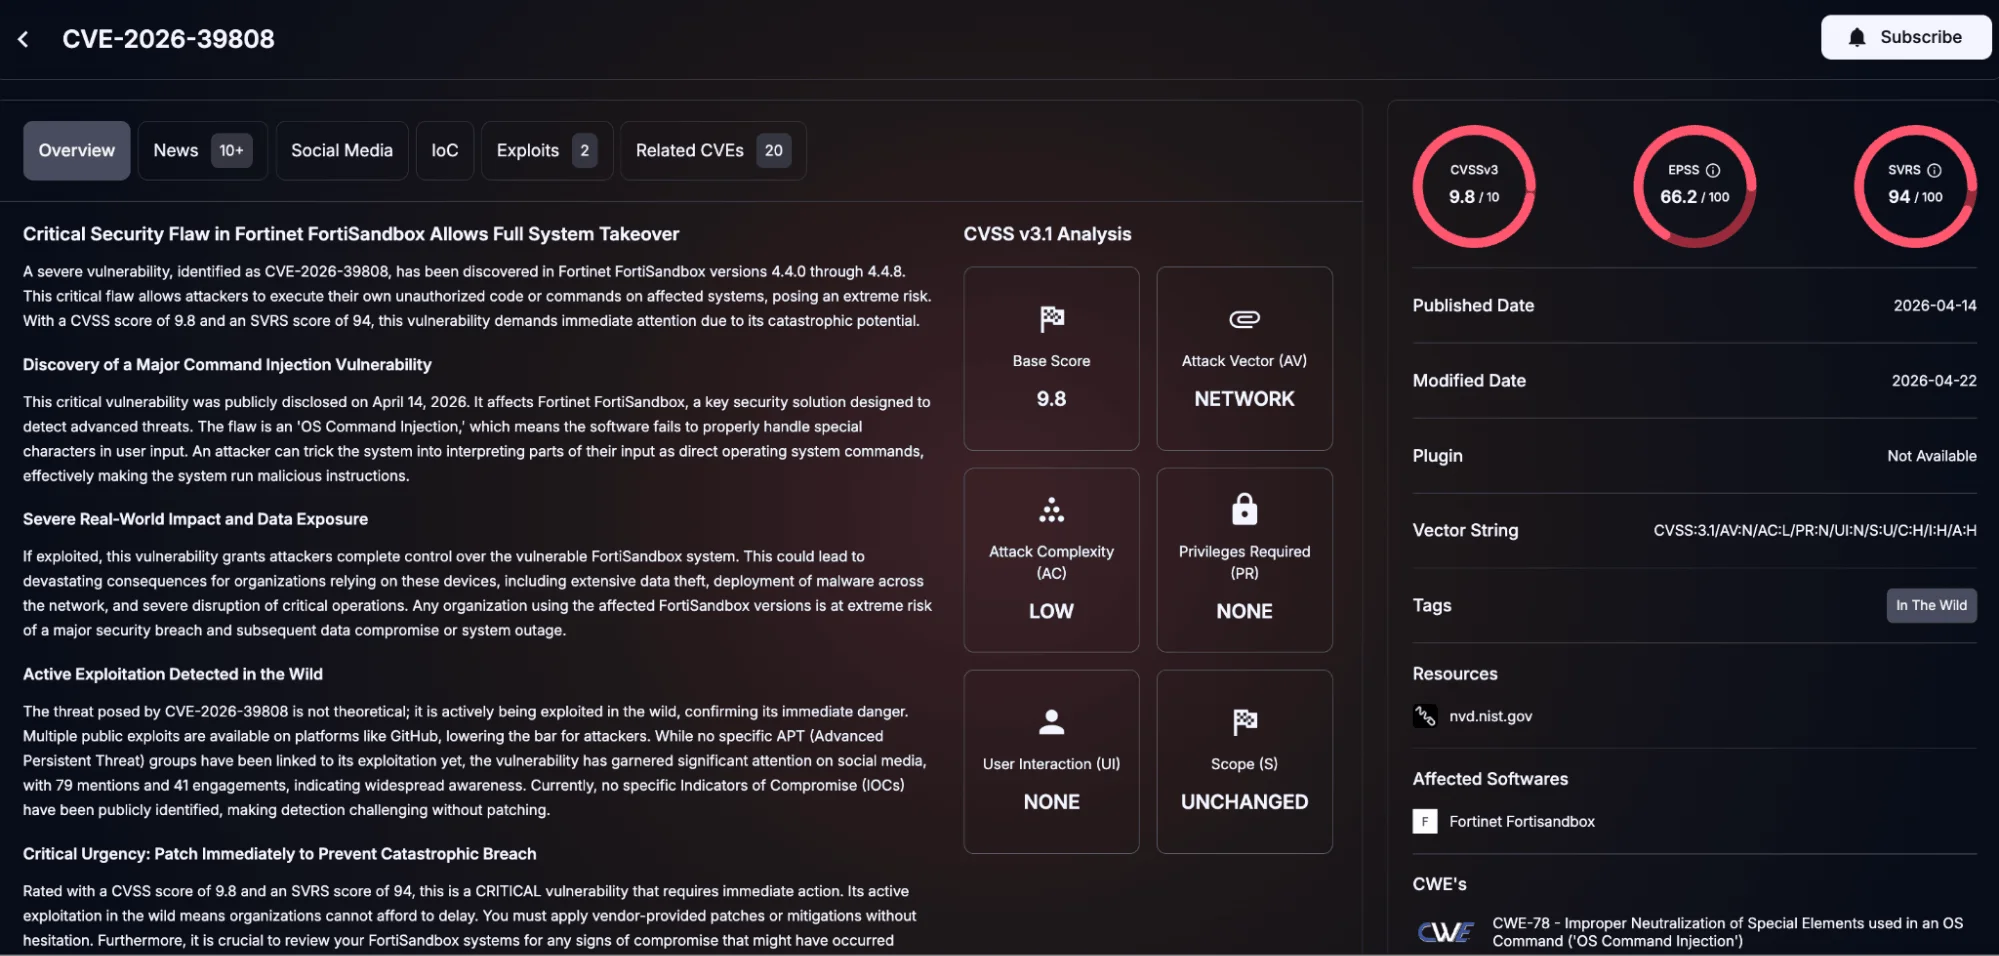
Task: Open the Overview tab
Action: click(77, 150)
